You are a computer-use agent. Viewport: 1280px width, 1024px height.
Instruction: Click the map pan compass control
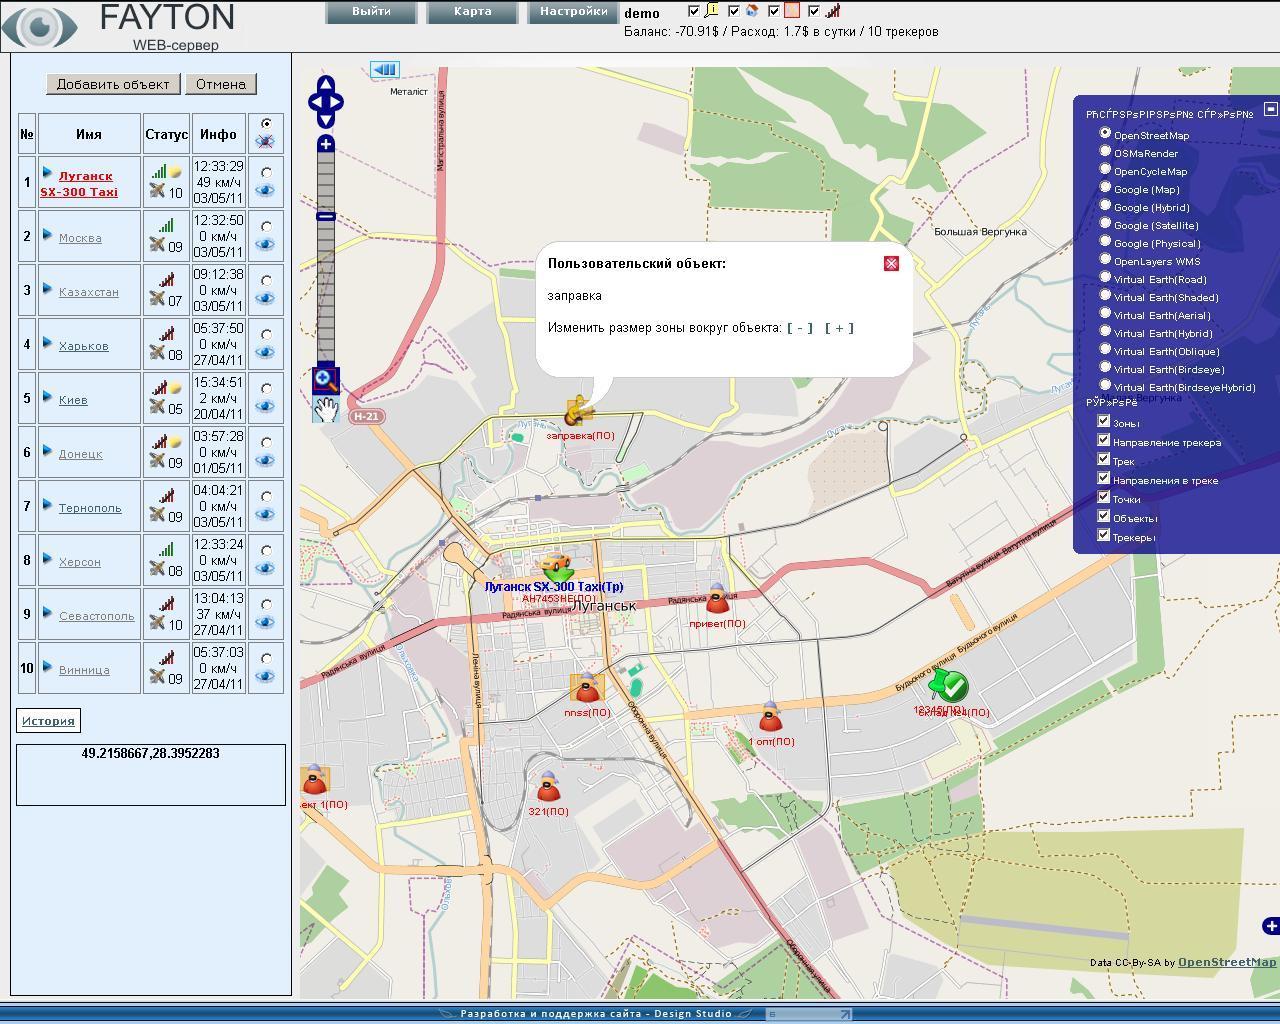tap(326, 102)
